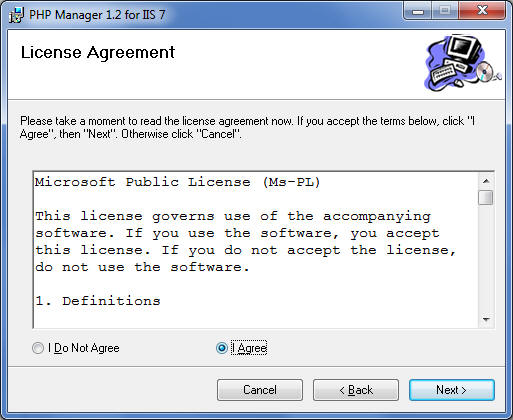This screenshot has height=420, width=513.
Task: Click the scroll up arrow of license text
Action: click(486, 181)
